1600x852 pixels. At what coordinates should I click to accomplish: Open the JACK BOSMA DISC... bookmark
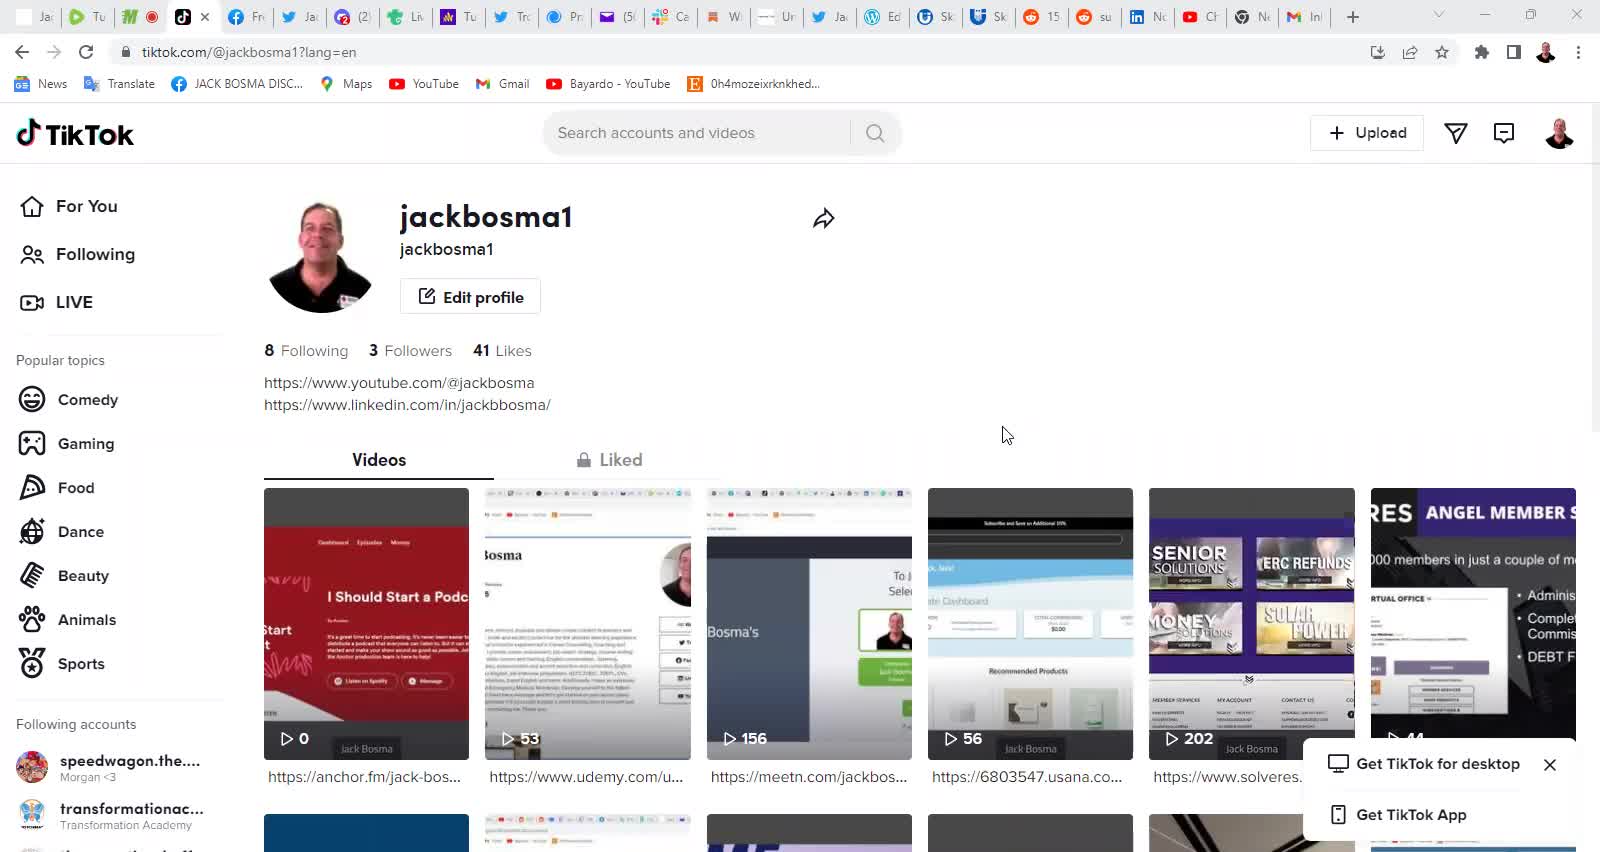[x=237, y=84]
